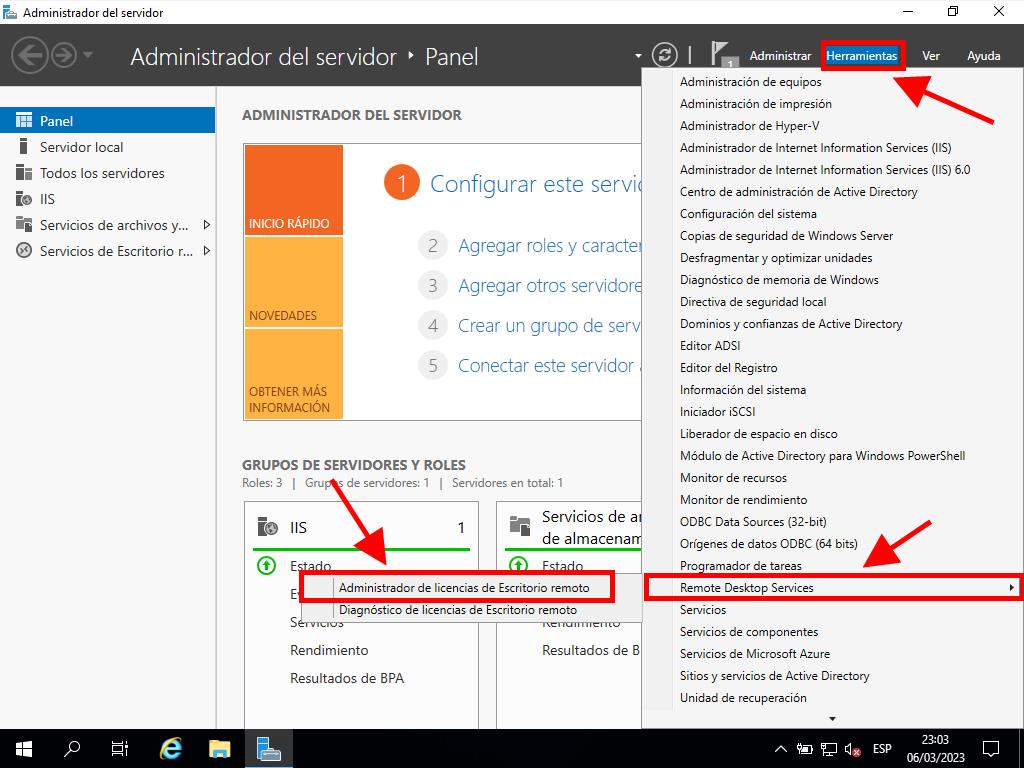The height and width of the screenshot is (768, 1024).
Task: Open Liberador de espacio en disco
Action: tap(758, 434)
